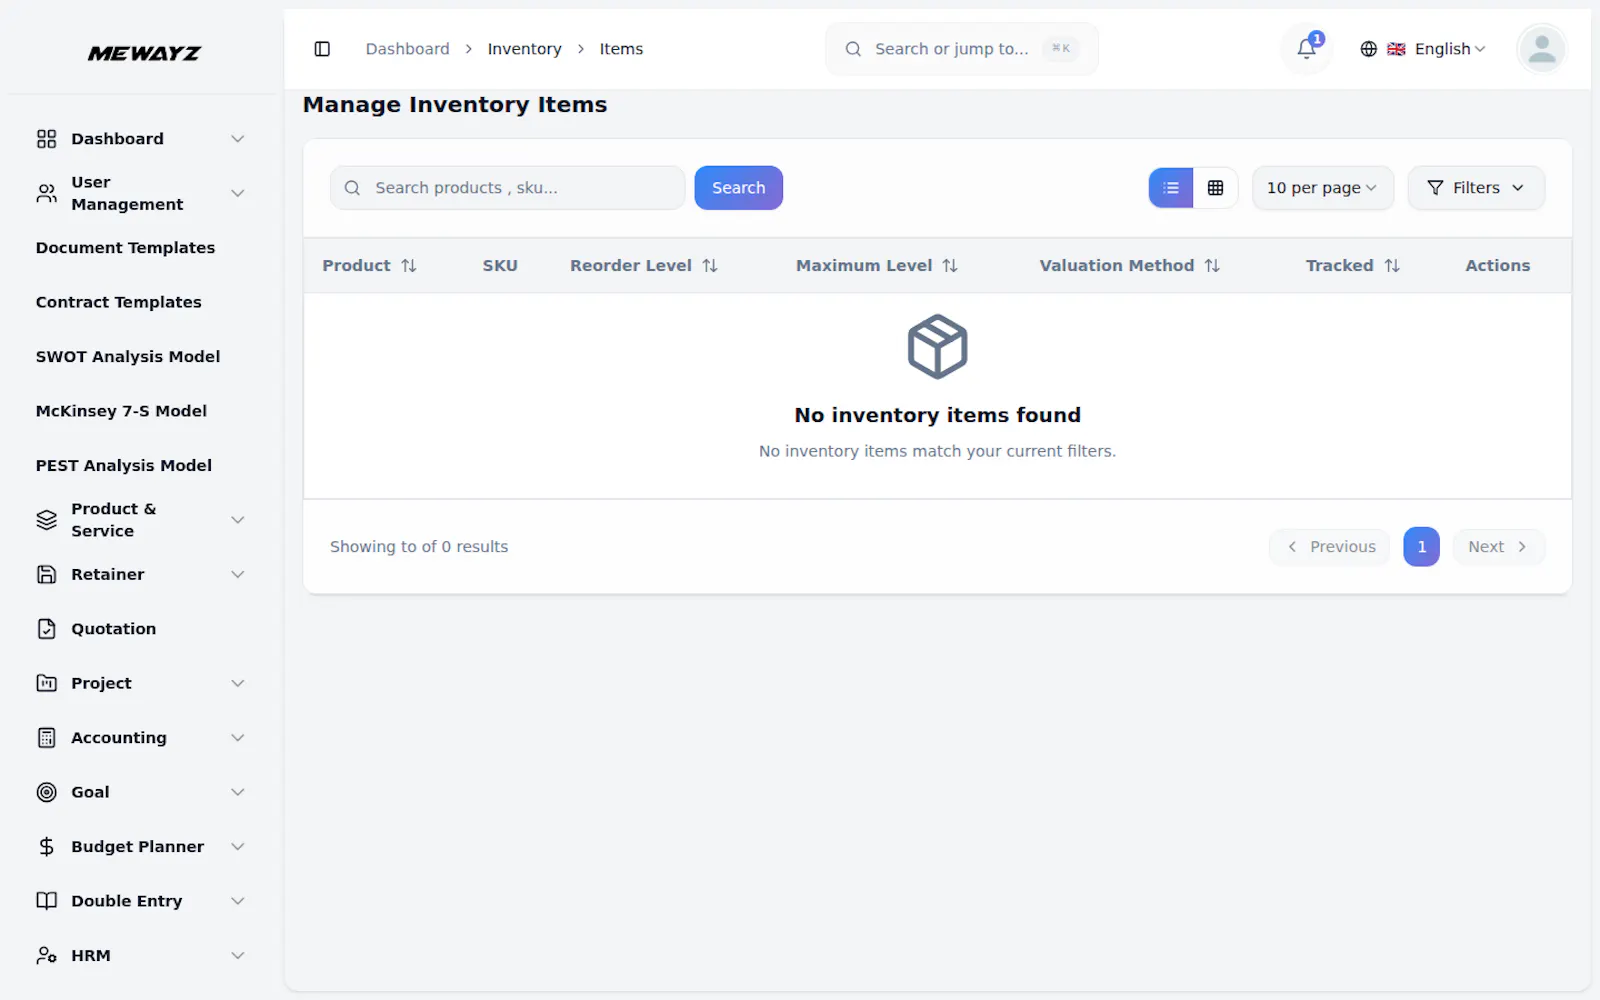The width and height of the screenshot is (1600, 1000).
Task: Open McKinsey 7-S Model menu item
Action: (121, 411)
